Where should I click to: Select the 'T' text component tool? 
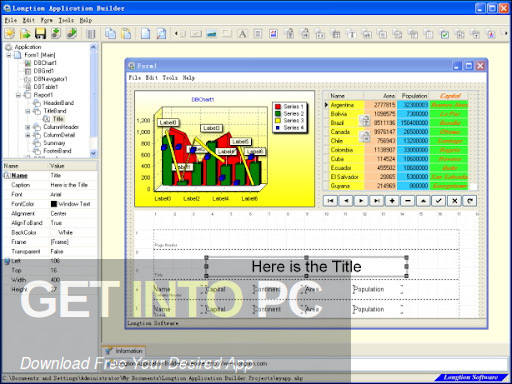(x=351, y=34)
